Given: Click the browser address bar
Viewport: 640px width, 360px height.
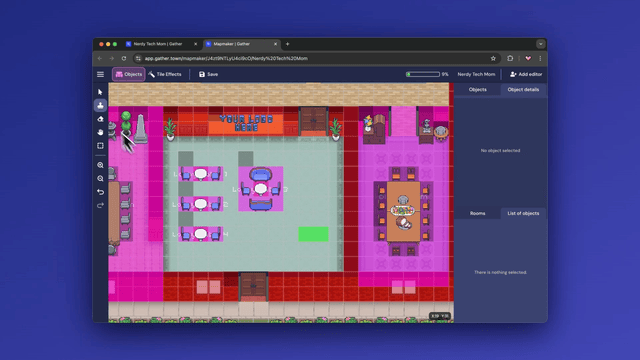Looking at the screenshot, I should (x=316, y=58).
